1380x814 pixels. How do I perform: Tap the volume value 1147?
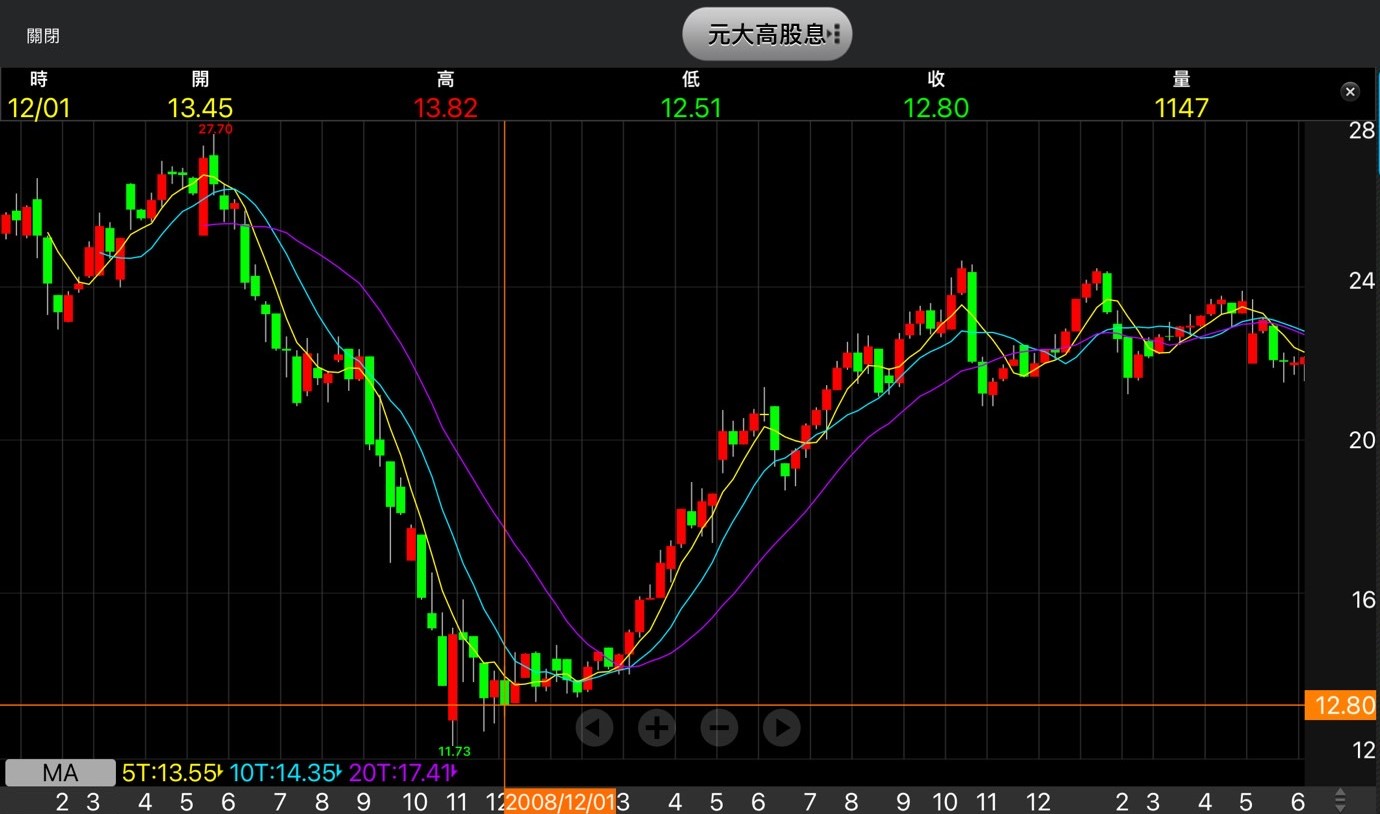tap(1182, 108)
